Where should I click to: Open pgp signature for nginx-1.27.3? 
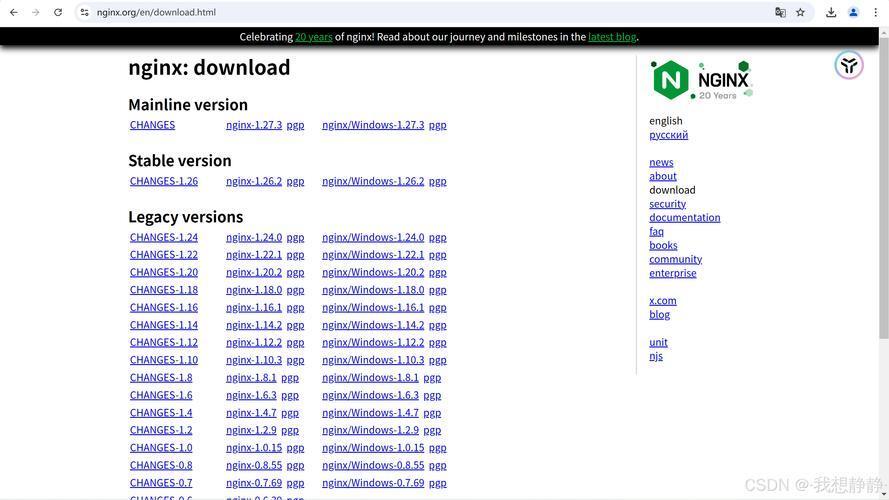click(295, 125)
